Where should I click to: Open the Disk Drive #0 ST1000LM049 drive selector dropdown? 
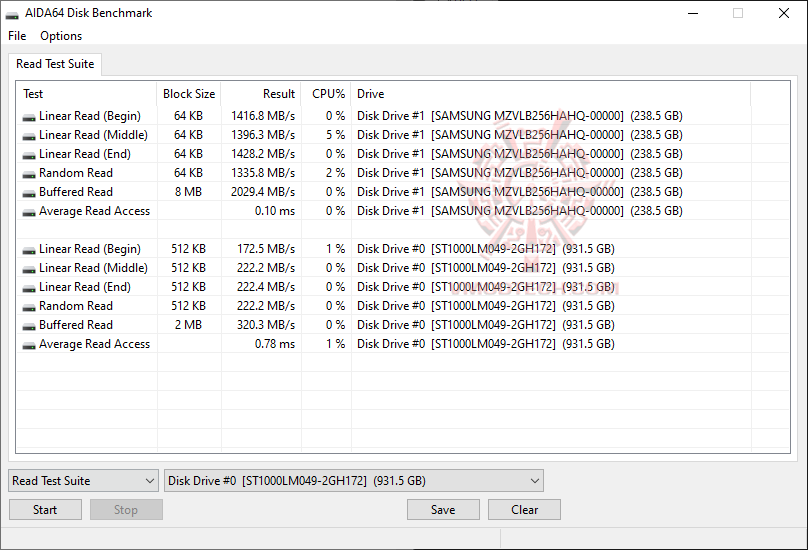(354, 480)
